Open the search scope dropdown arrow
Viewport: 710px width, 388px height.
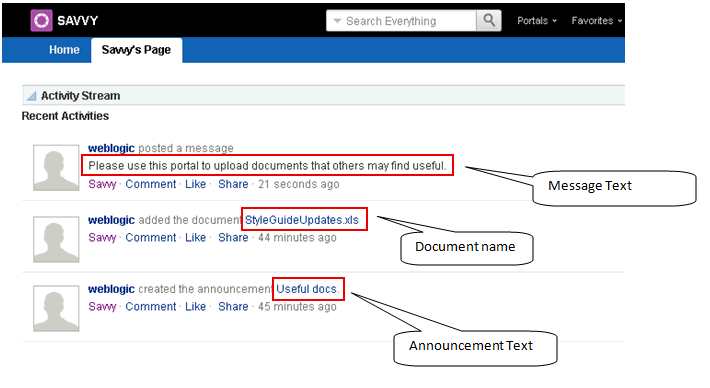click(x=337, y=21)
